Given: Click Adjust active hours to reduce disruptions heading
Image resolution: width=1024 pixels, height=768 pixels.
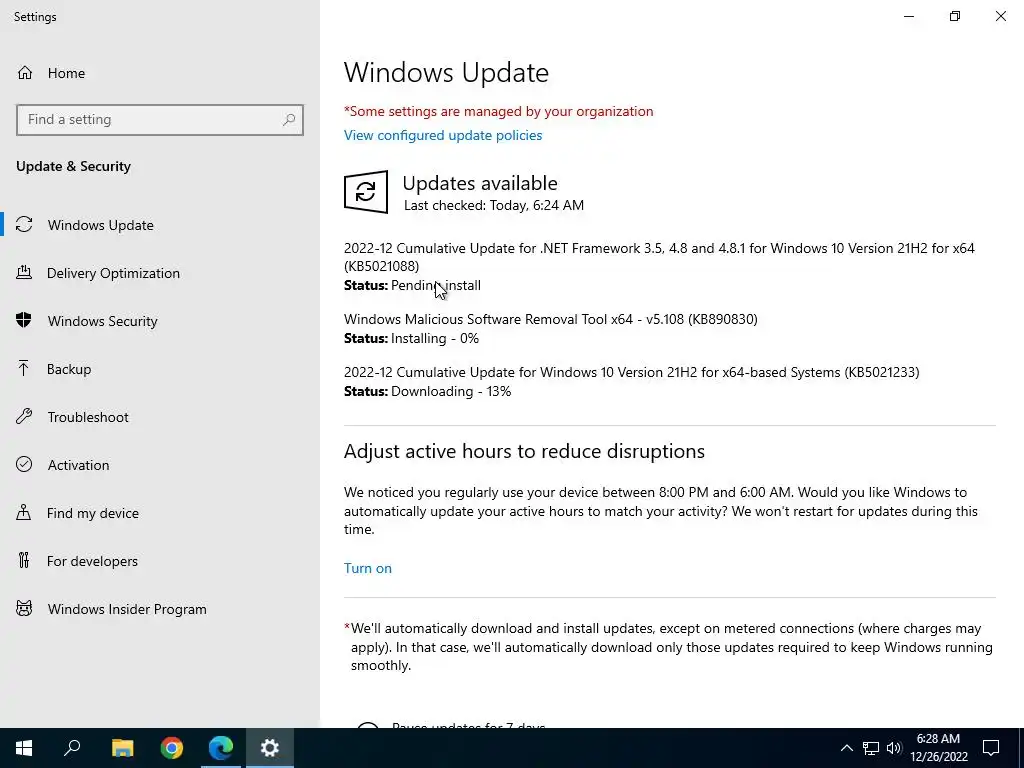Looking at the screenshot, I should pyautogui.click(x=524, y=451).
